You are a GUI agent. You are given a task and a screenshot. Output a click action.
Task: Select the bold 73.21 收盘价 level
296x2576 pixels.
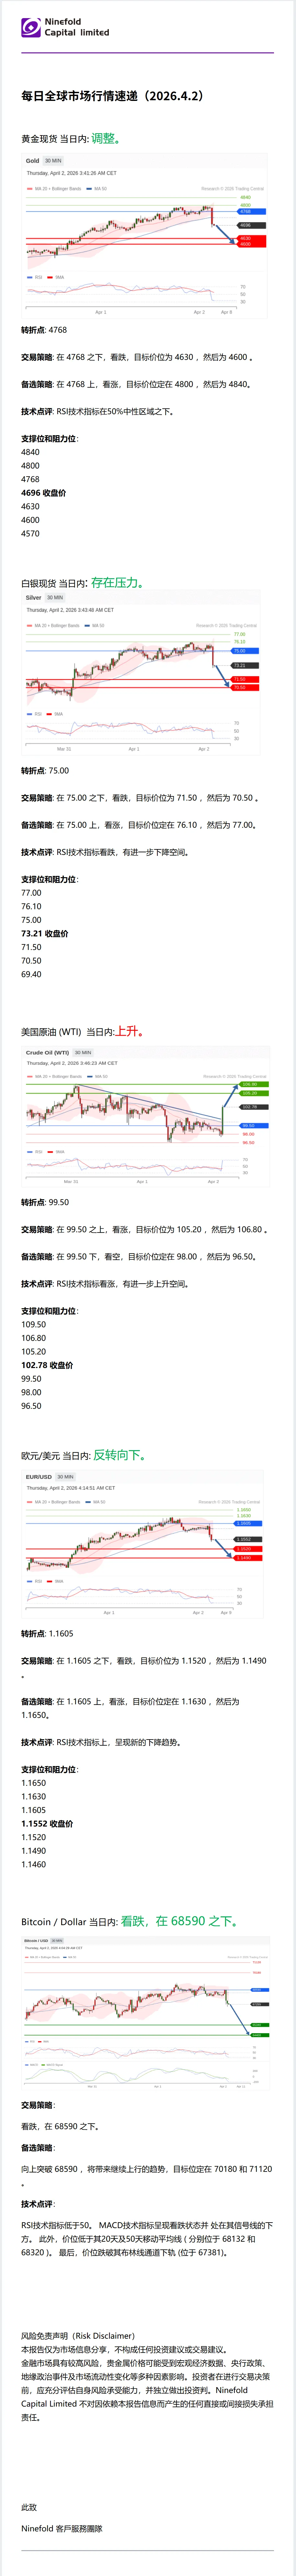[45, 934]
